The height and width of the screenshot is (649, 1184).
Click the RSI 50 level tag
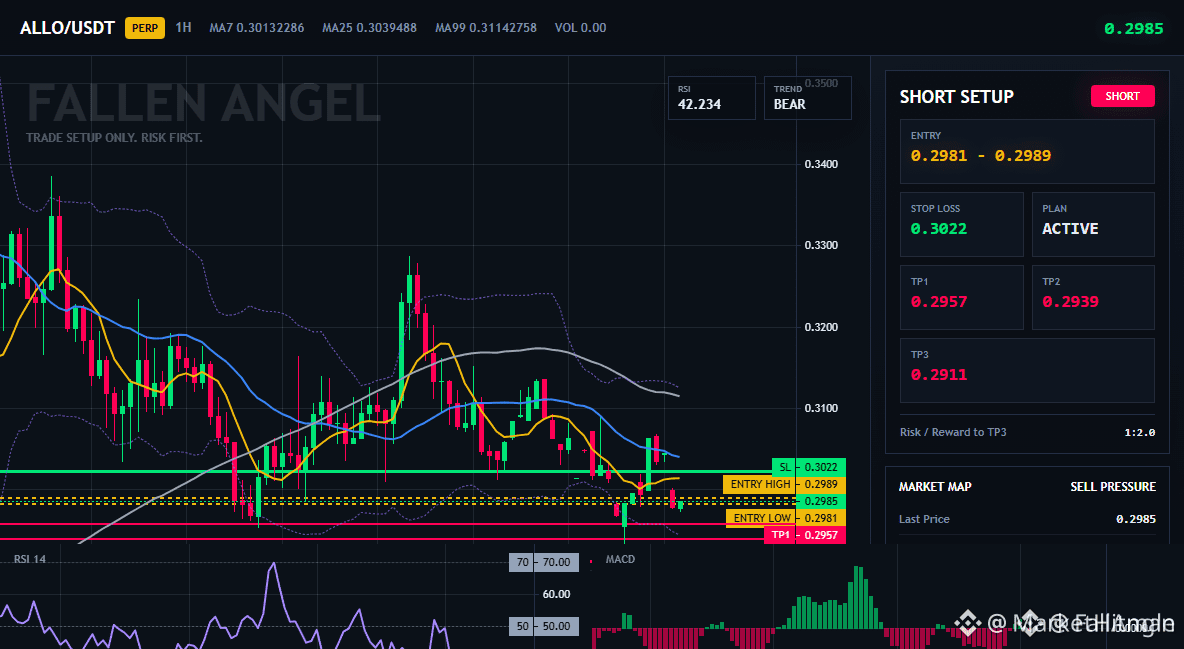544,626
